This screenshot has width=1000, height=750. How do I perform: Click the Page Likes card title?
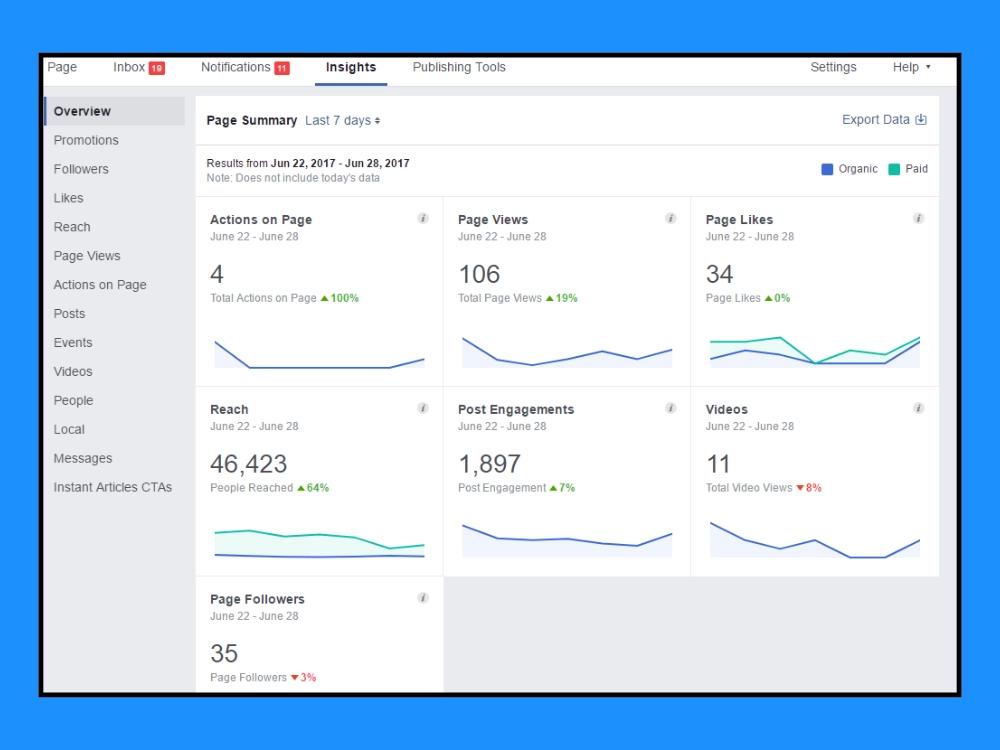[x=739, y=219]
